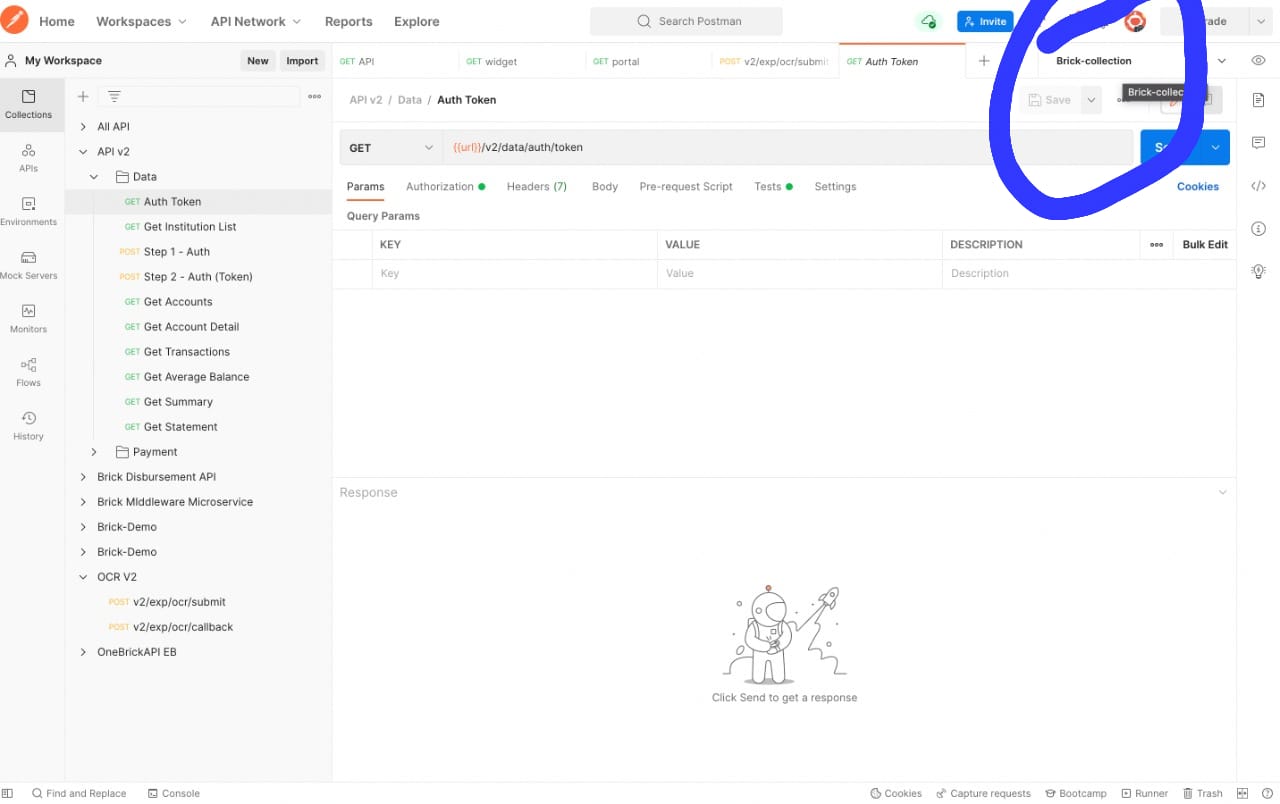Click the plus icon to create collection
Viewport: 1280px width, 804px height.
pos(83,96)
